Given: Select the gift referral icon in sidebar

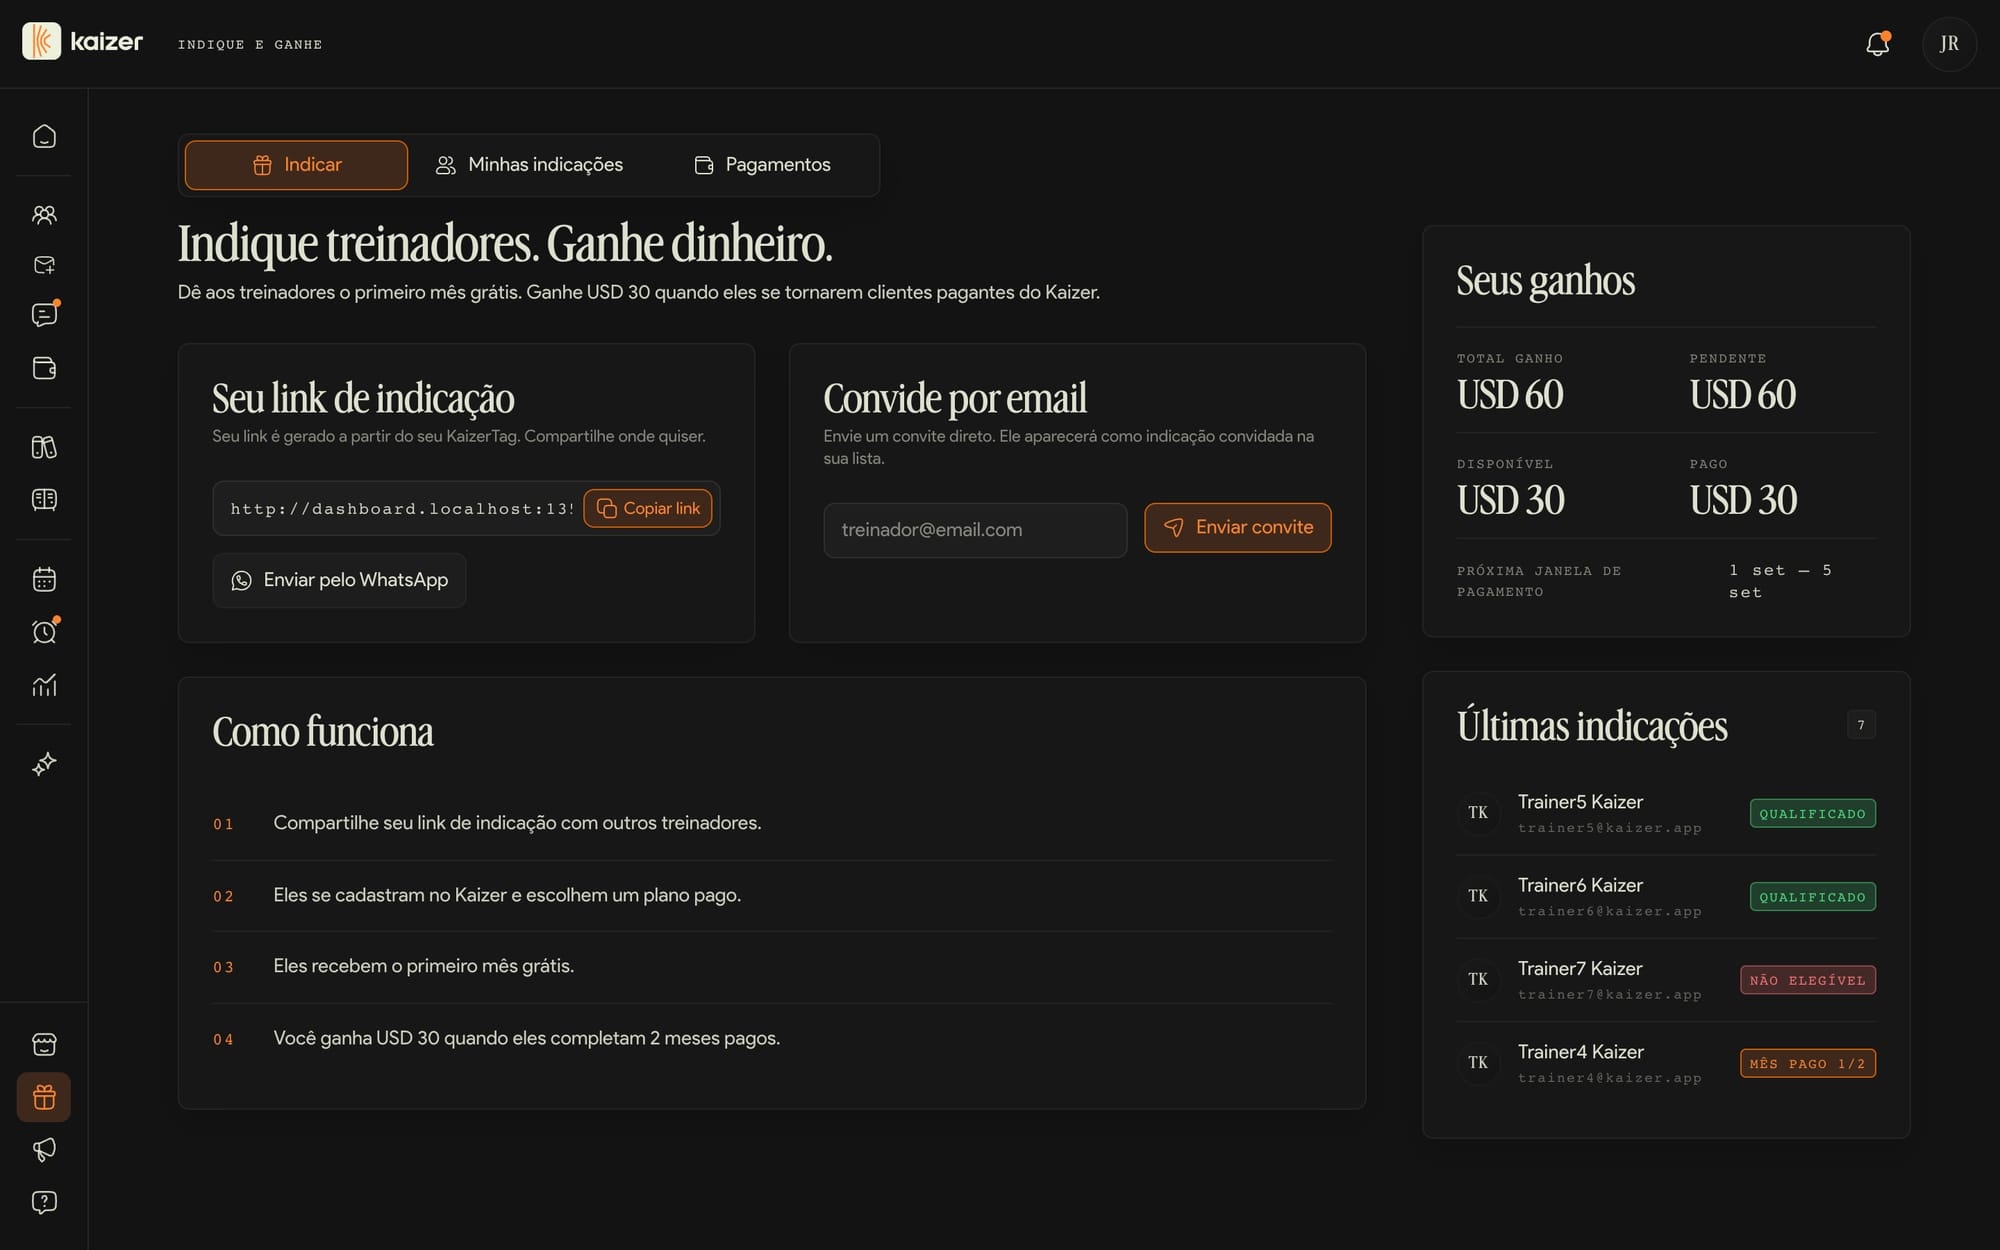Looking at the screenshot, I should 44,1097.
